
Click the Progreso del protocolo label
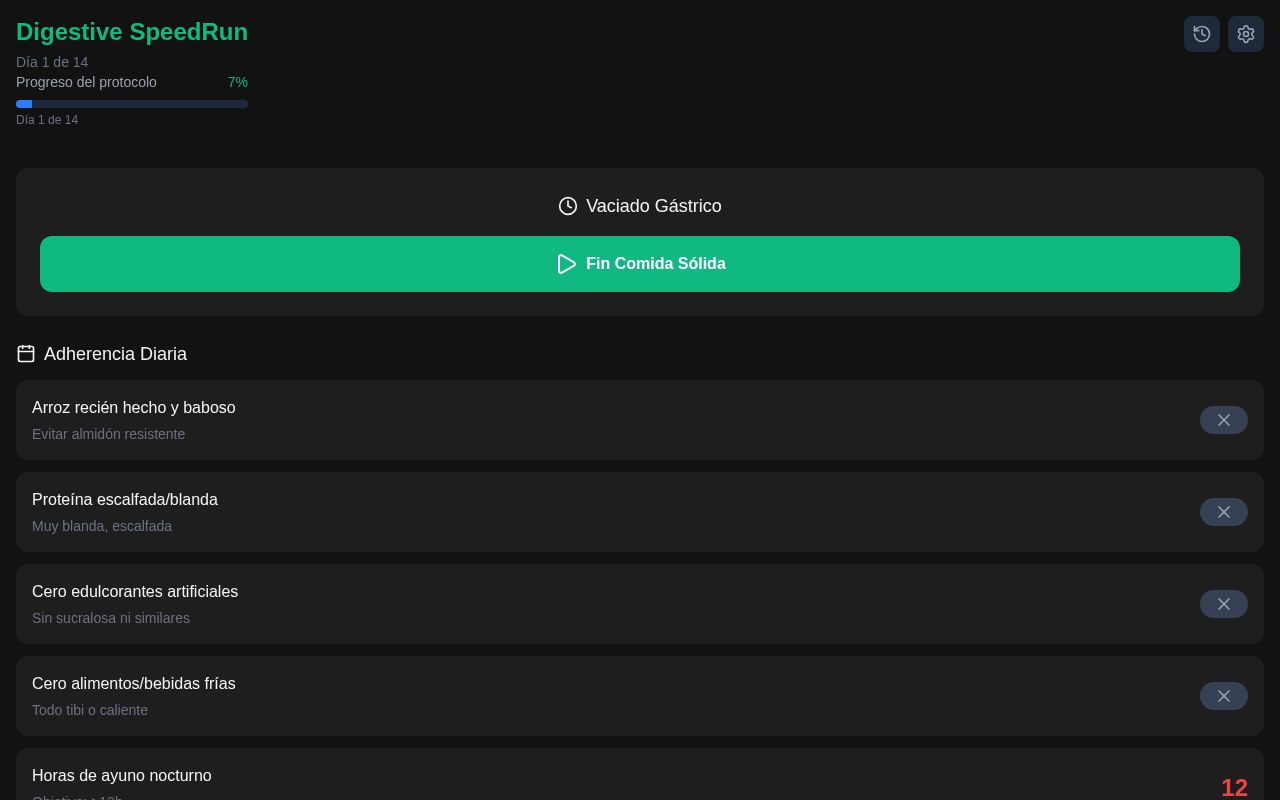(x=86, y=82)
